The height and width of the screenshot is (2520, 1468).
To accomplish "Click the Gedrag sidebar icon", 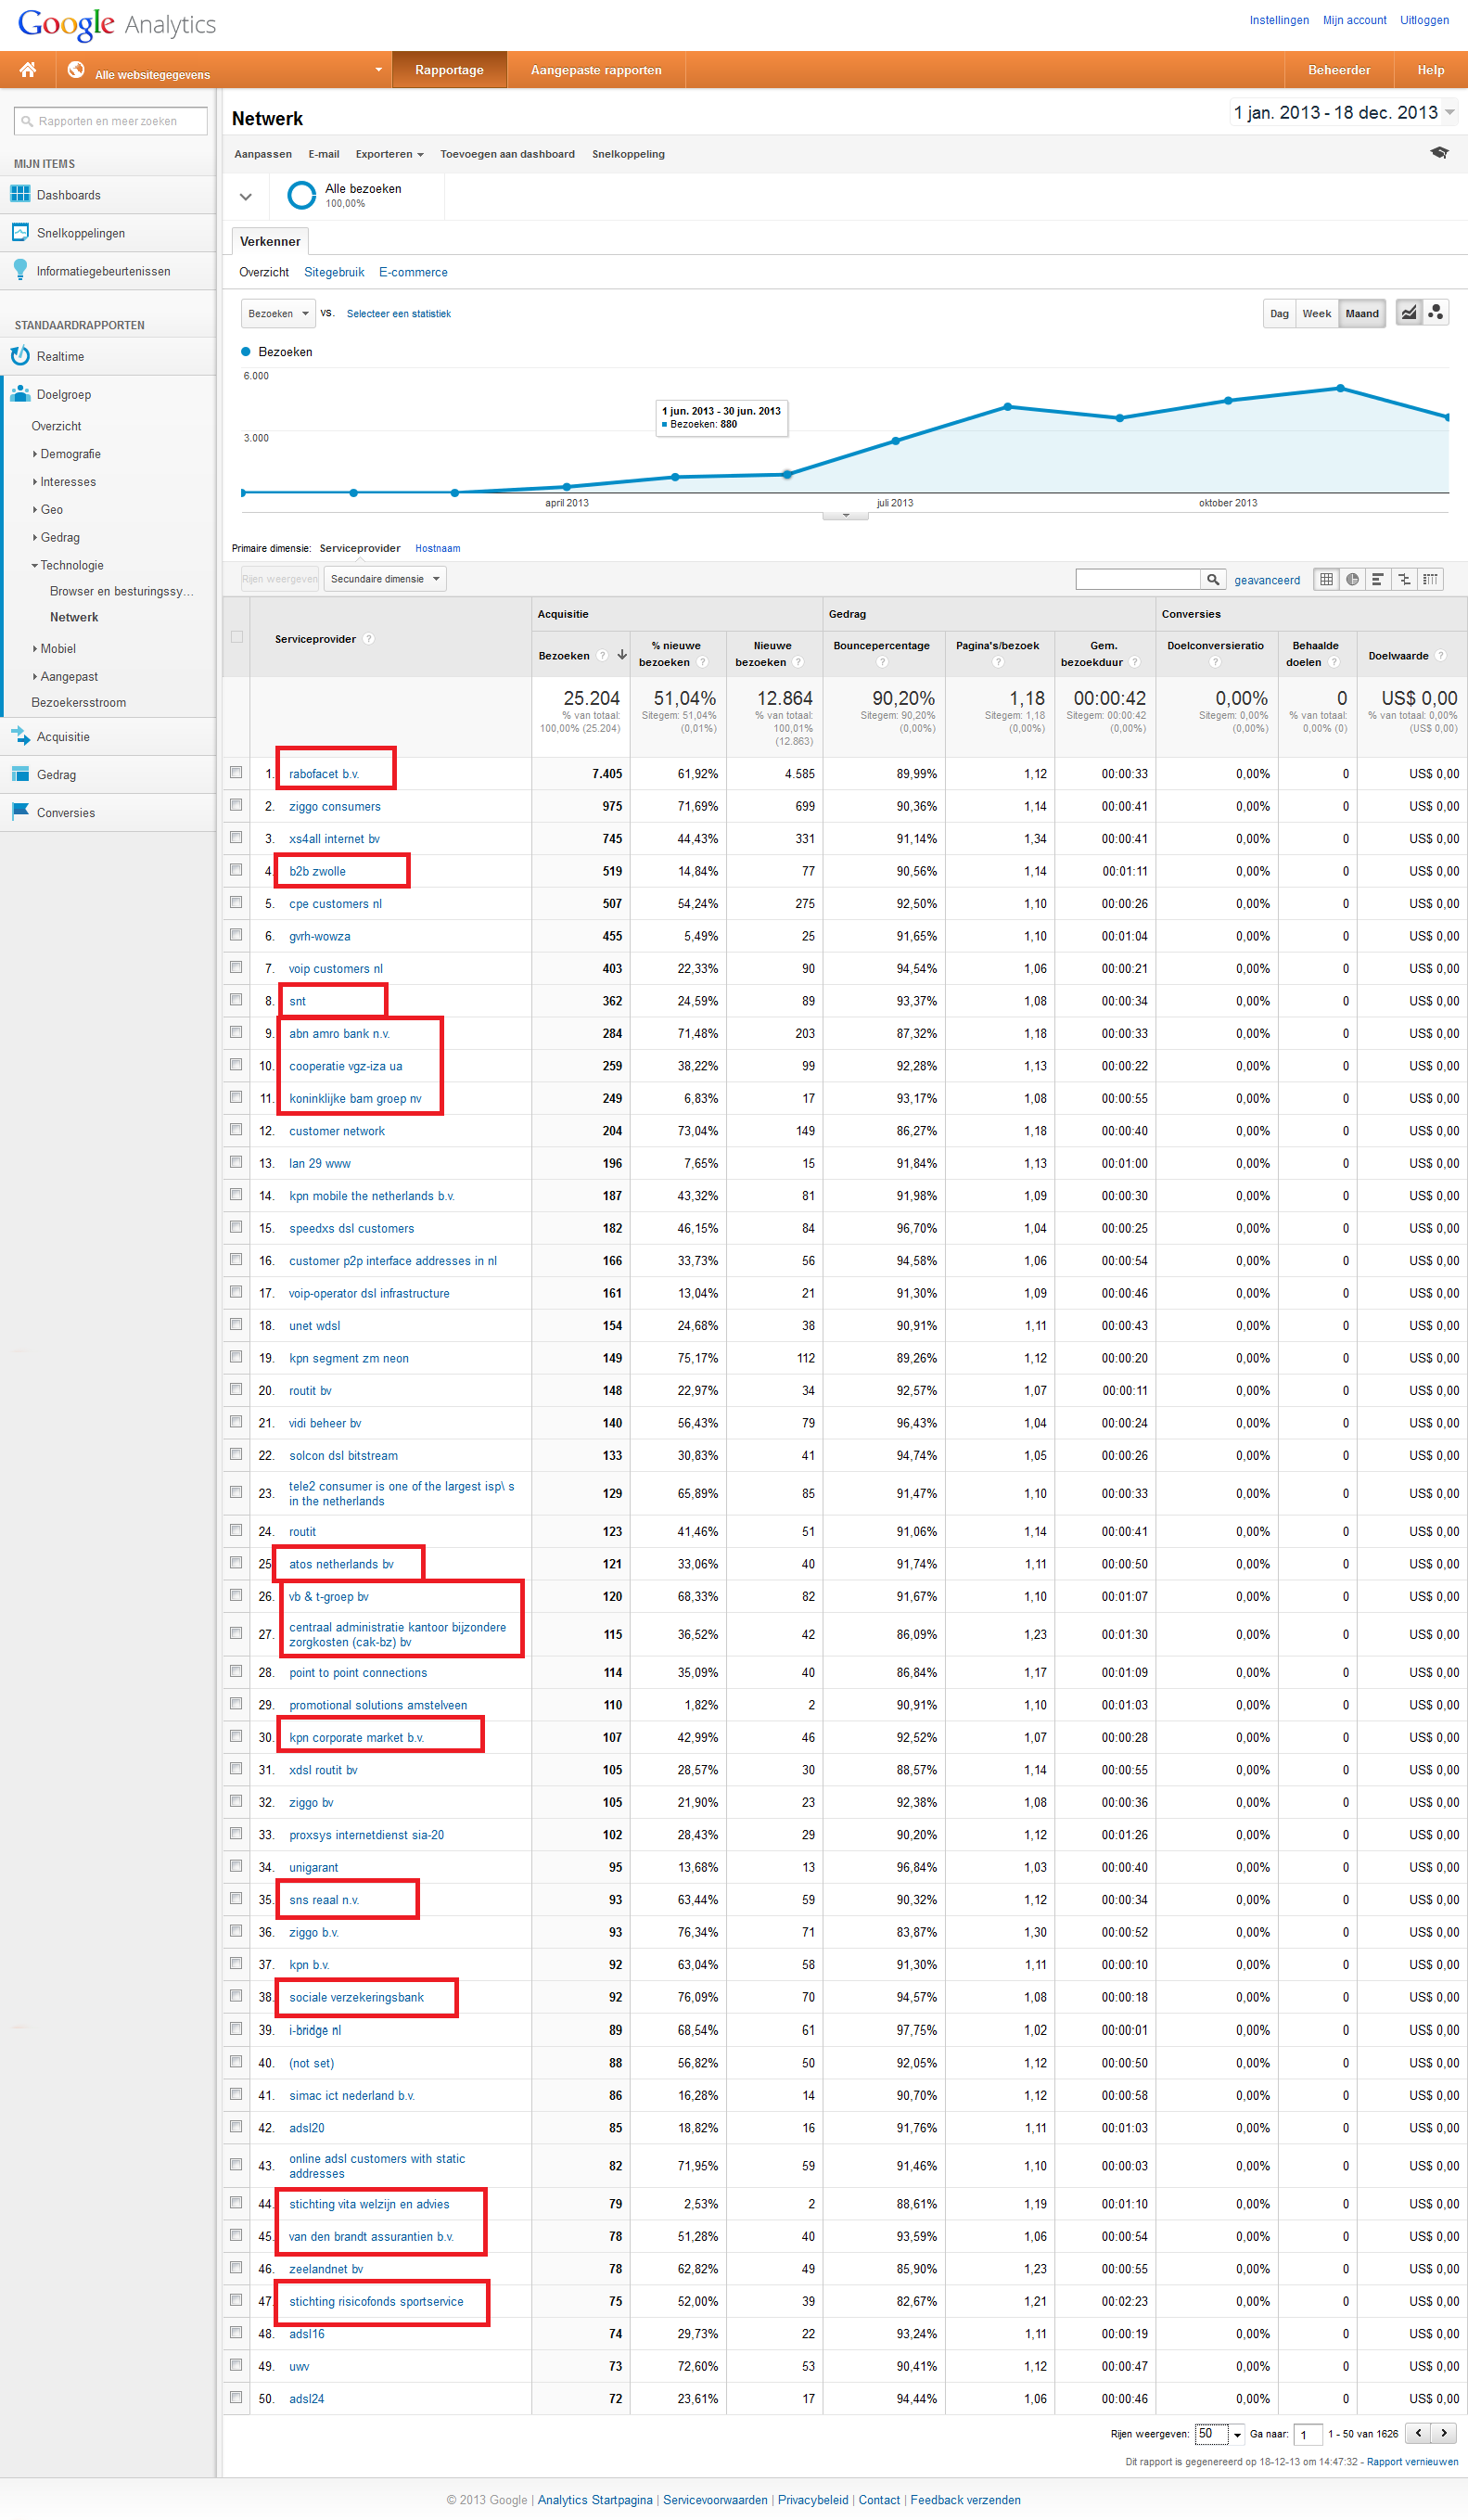I will point(20,774).
